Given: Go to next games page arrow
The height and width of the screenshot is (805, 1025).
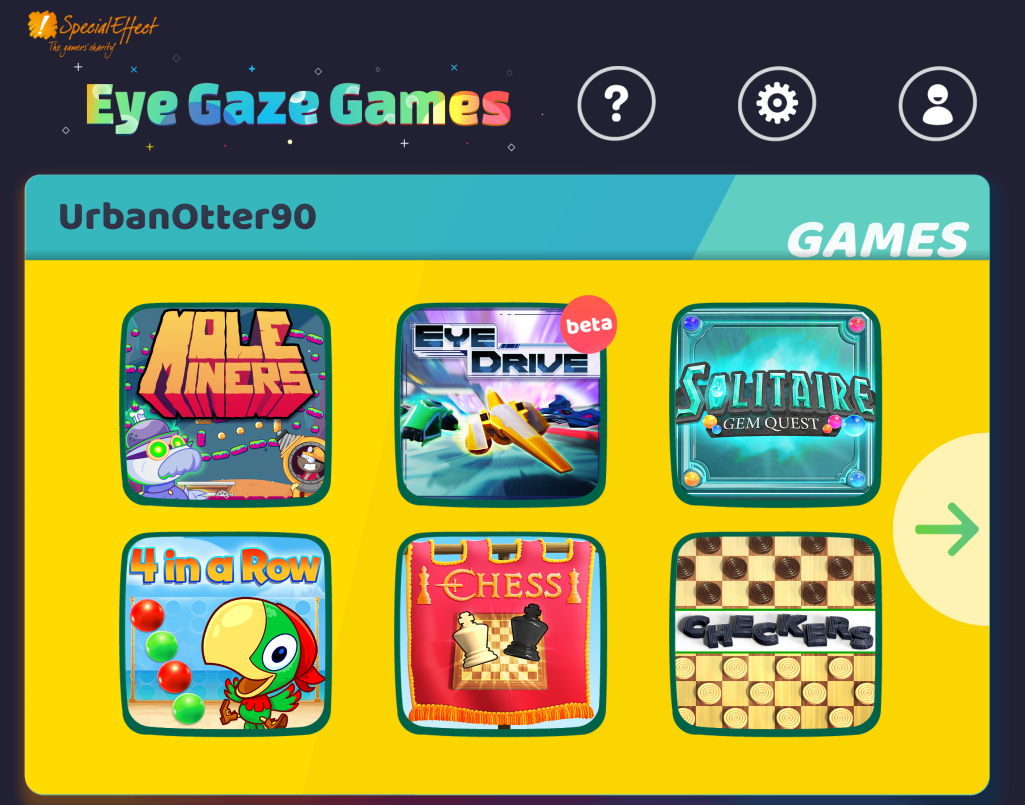Looking at the screenshot, I should tap(947, 529).
